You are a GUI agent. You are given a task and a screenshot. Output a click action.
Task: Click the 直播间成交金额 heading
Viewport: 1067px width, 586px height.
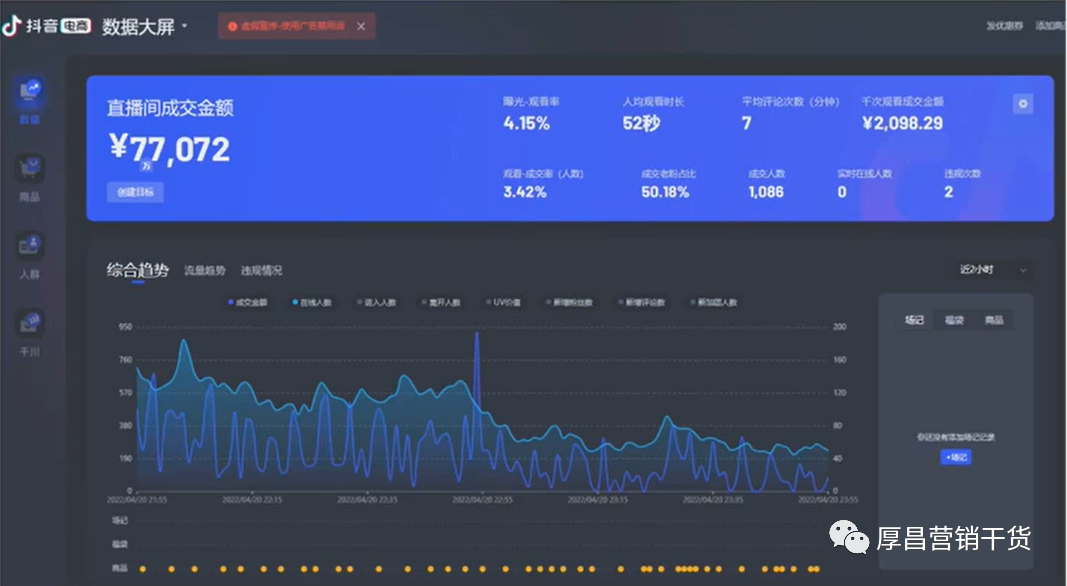tap(170, 108)
